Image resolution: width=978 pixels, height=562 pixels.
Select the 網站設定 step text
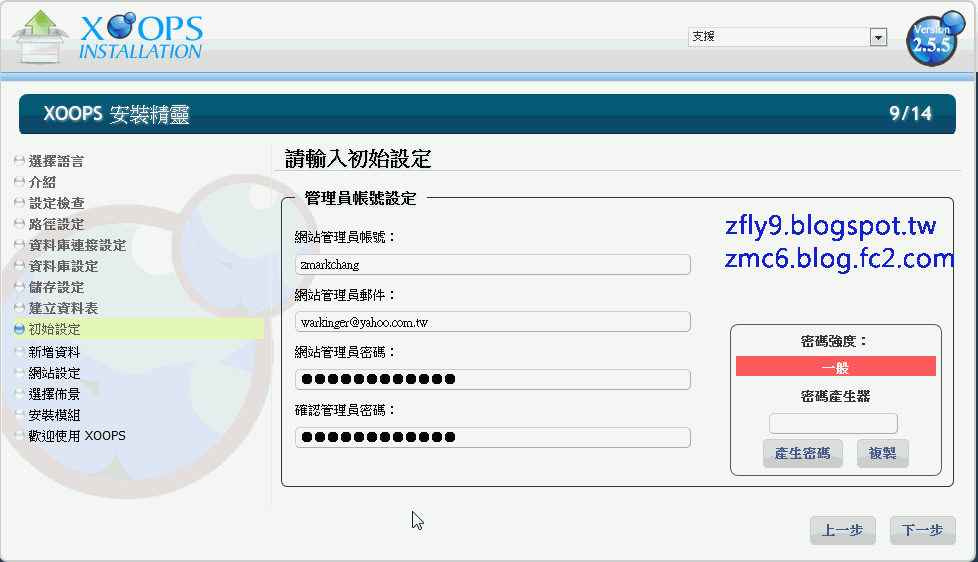click(x=54, y=373)
